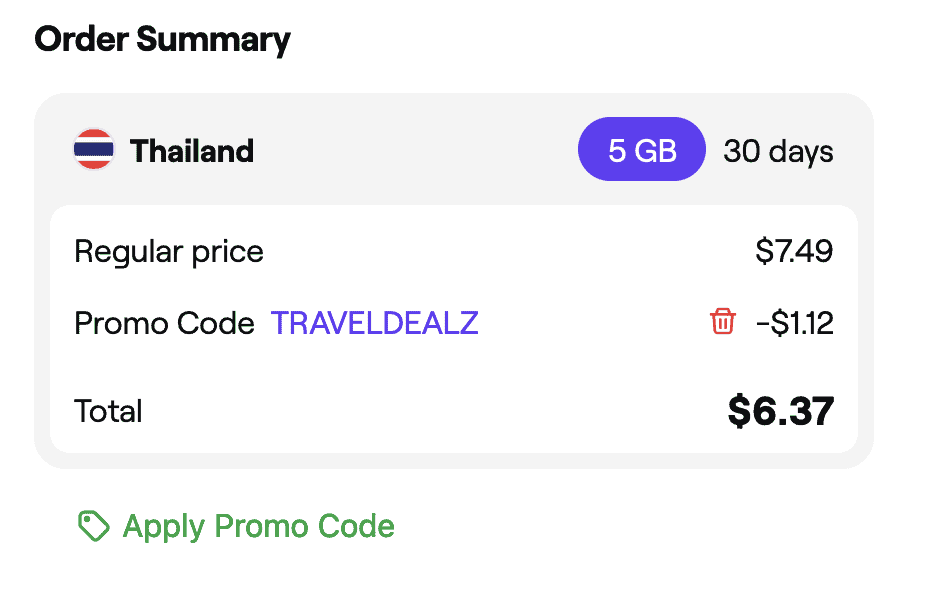The height and width of the screenshot is (612, 930).
Task: Click empty space in Regular price row
Action: (500, 251)
